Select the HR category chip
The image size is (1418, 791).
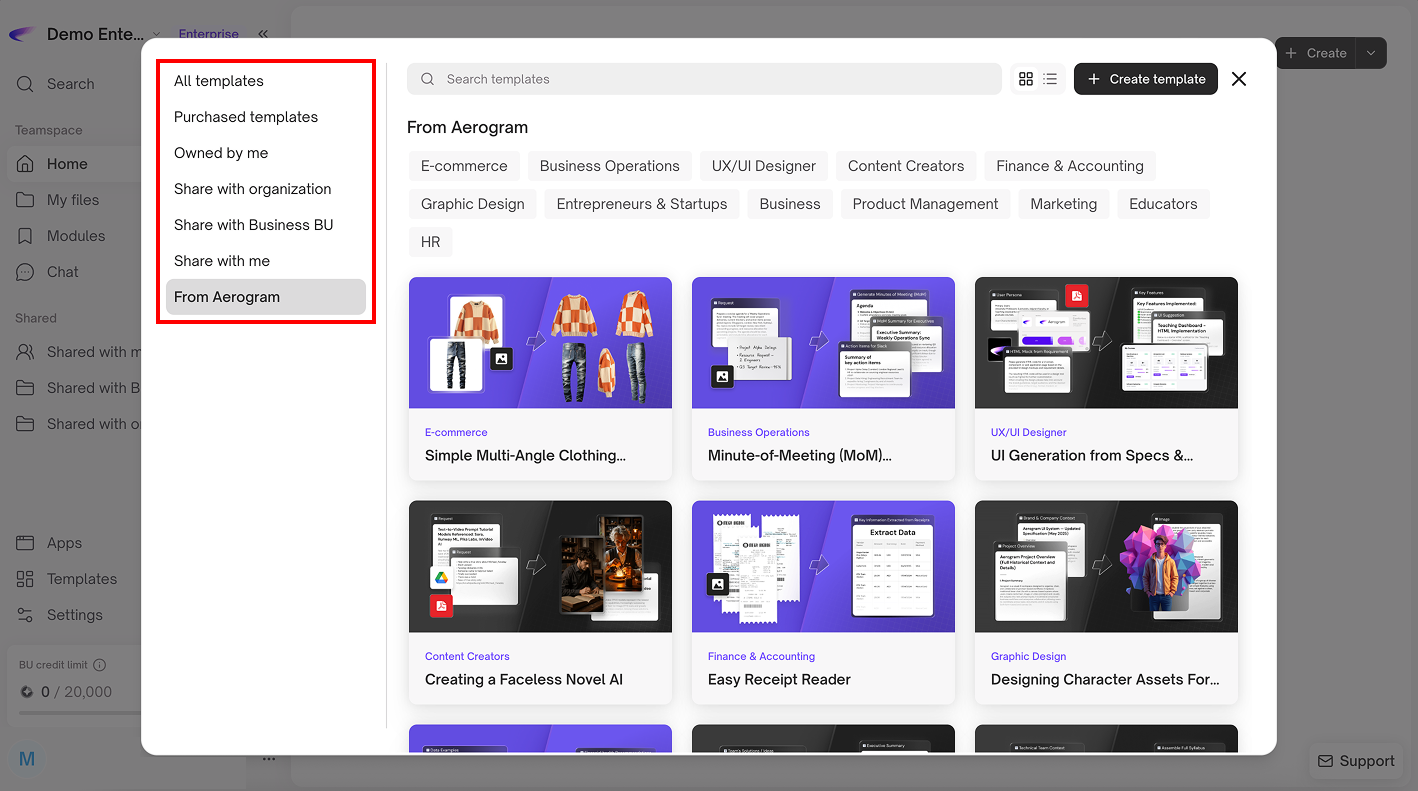tap(431, 242)
